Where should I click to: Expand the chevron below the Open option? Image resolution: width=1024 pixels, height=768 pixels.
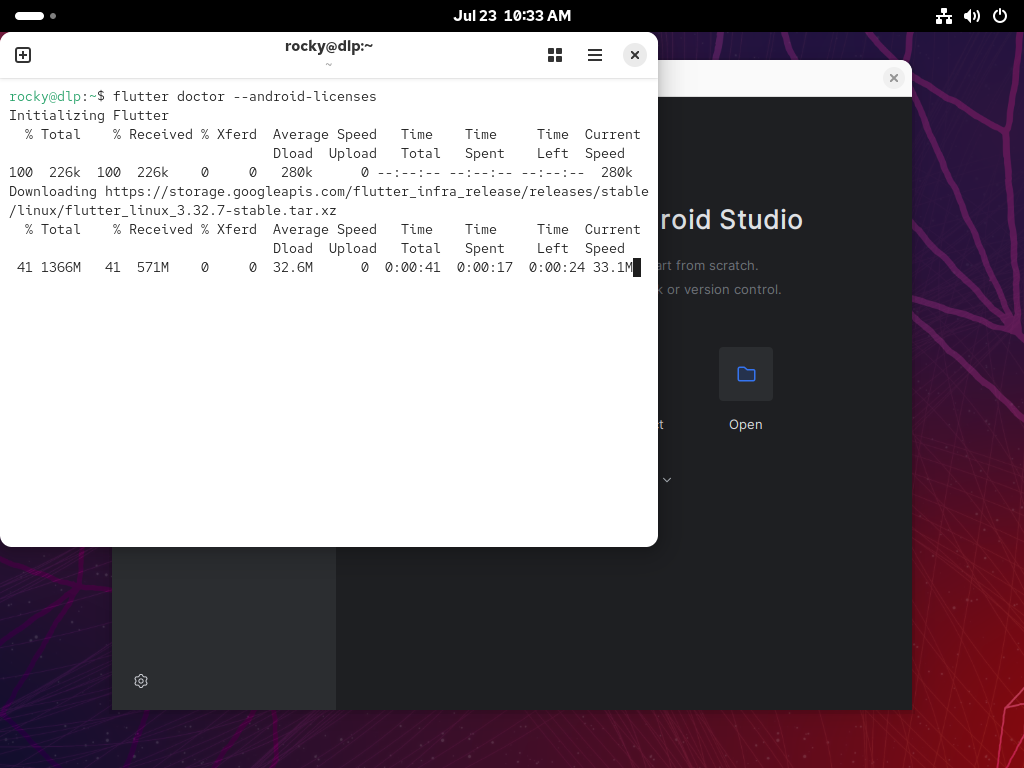[667, 480]
